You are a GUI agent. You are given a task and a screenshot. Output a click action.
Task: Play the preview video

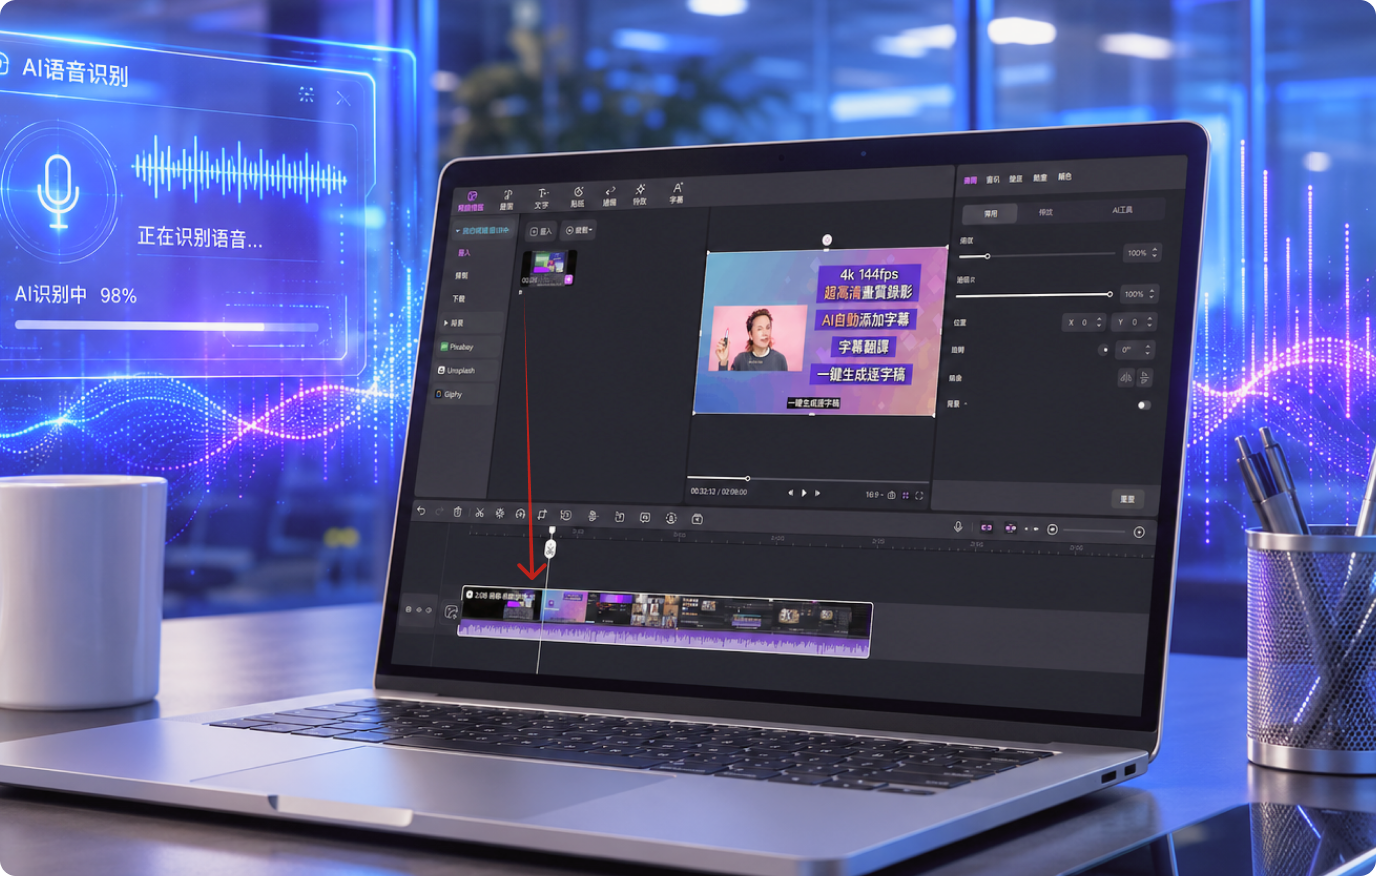pos(804,493)
